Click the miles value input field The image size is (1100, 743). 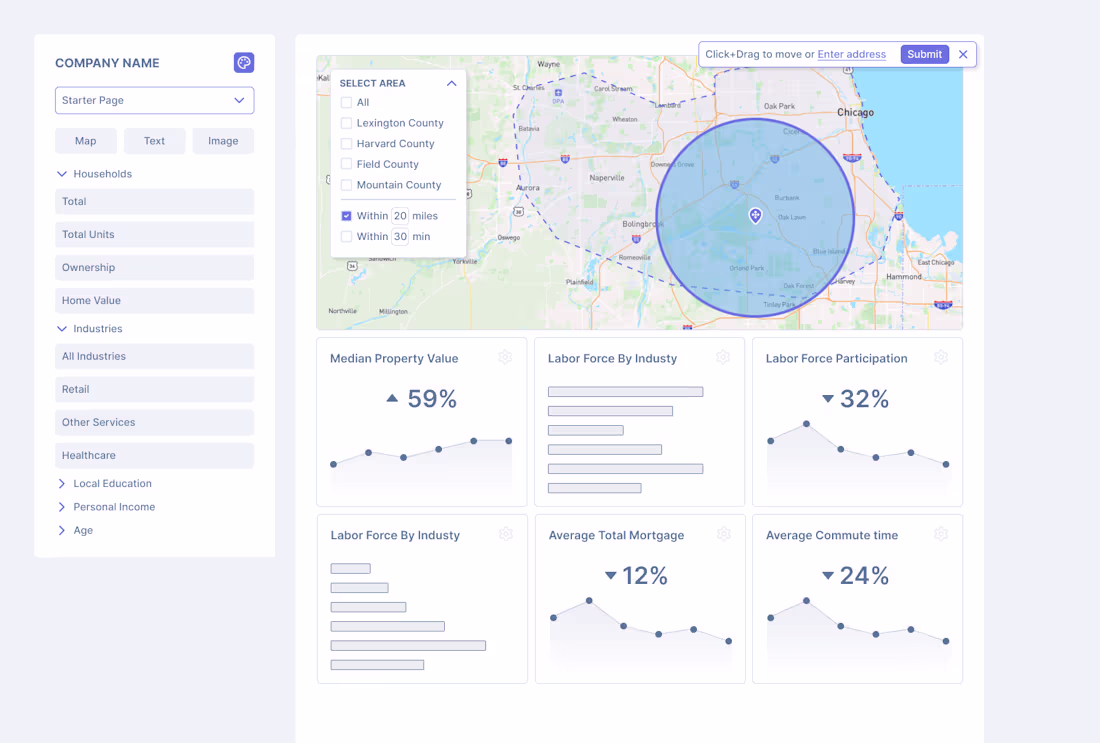pos(400,215)
